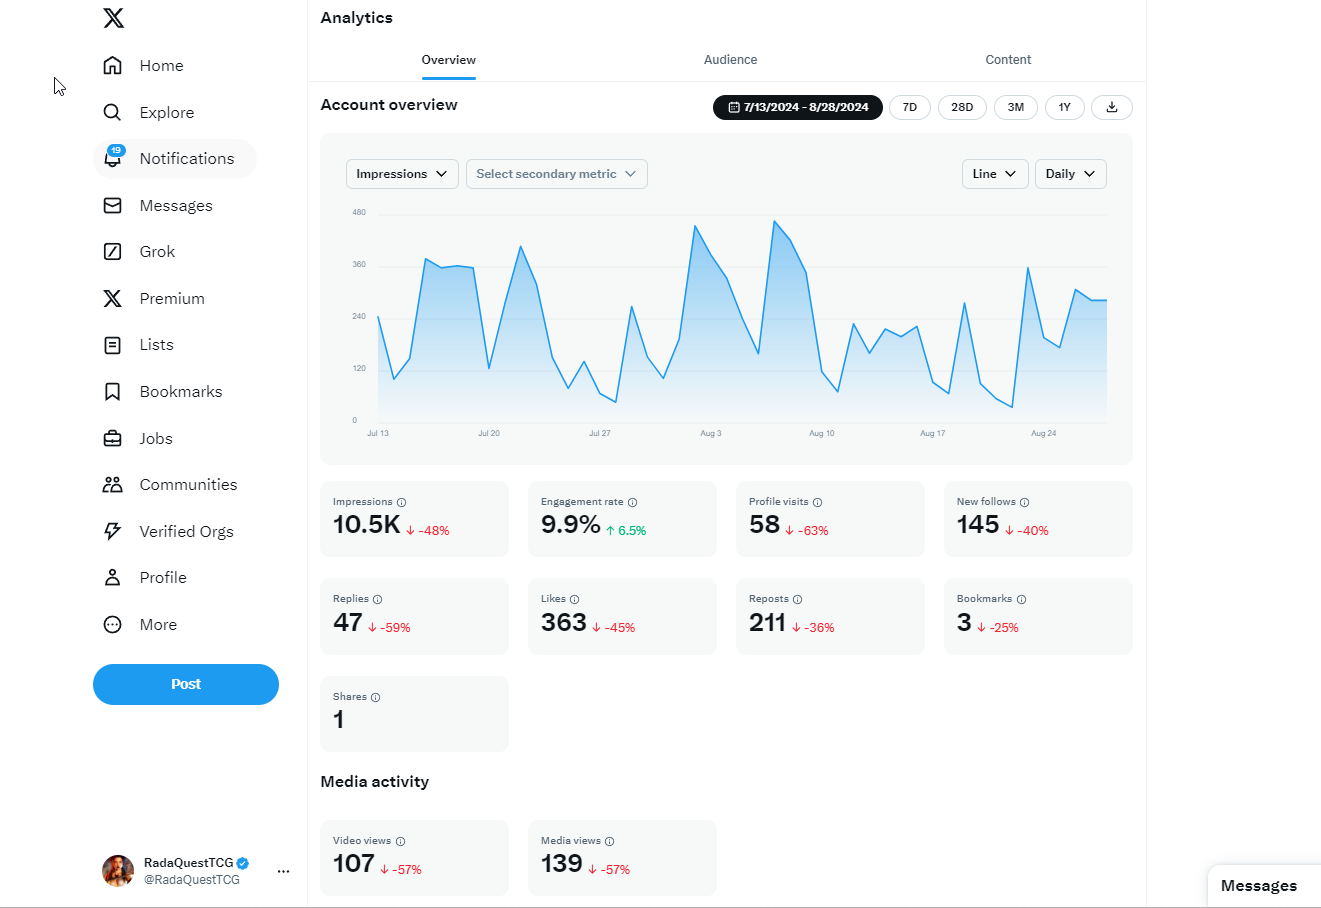Screen dimensions: 1321x908
Task: Open the Messages drawer at bottom
Action: (x=1264, y=886)
